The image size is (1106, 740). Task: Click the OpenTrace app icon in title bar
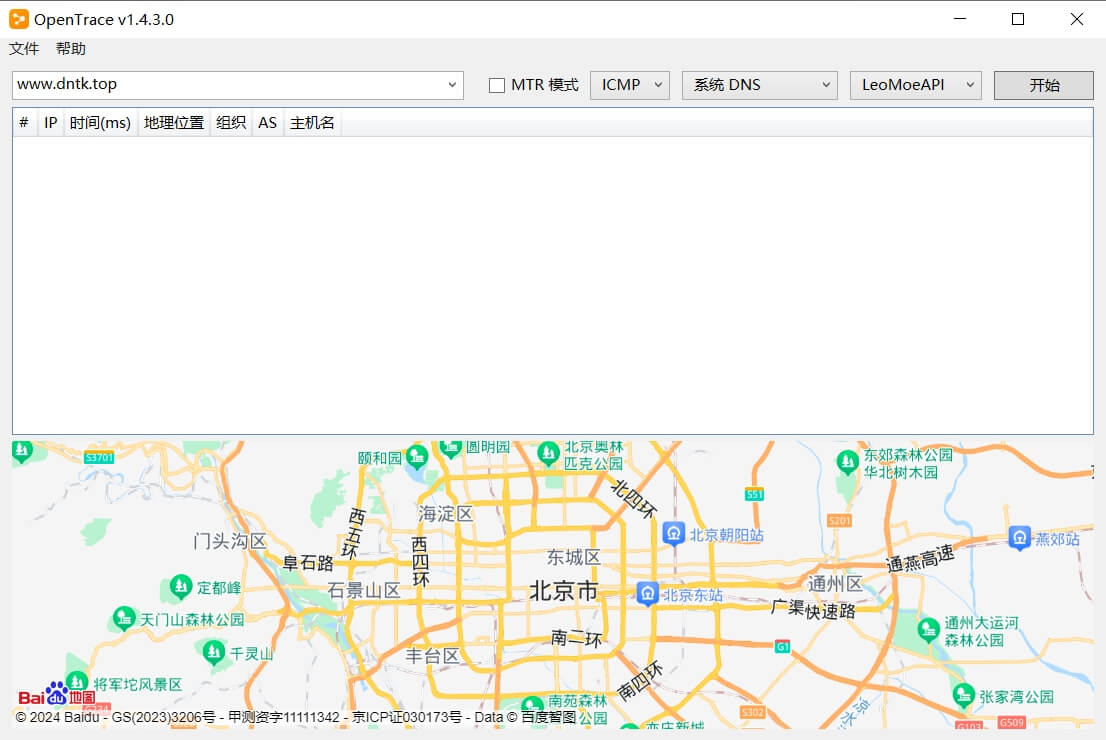click(19, 19)
